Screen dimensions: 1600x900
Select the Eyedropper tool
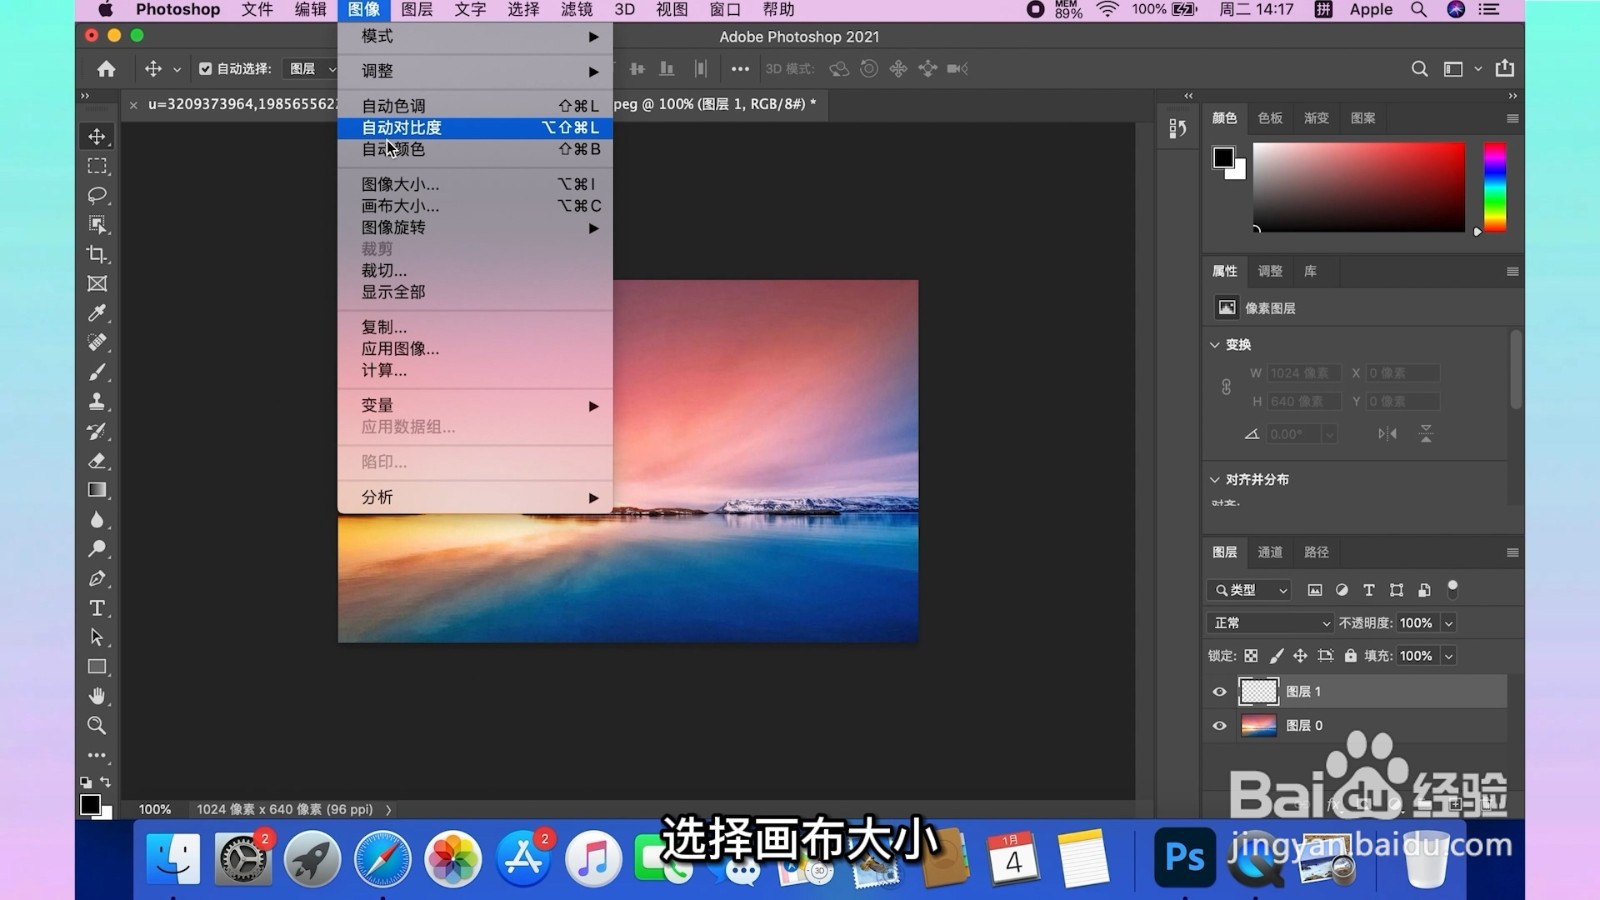tap(97, 313)
